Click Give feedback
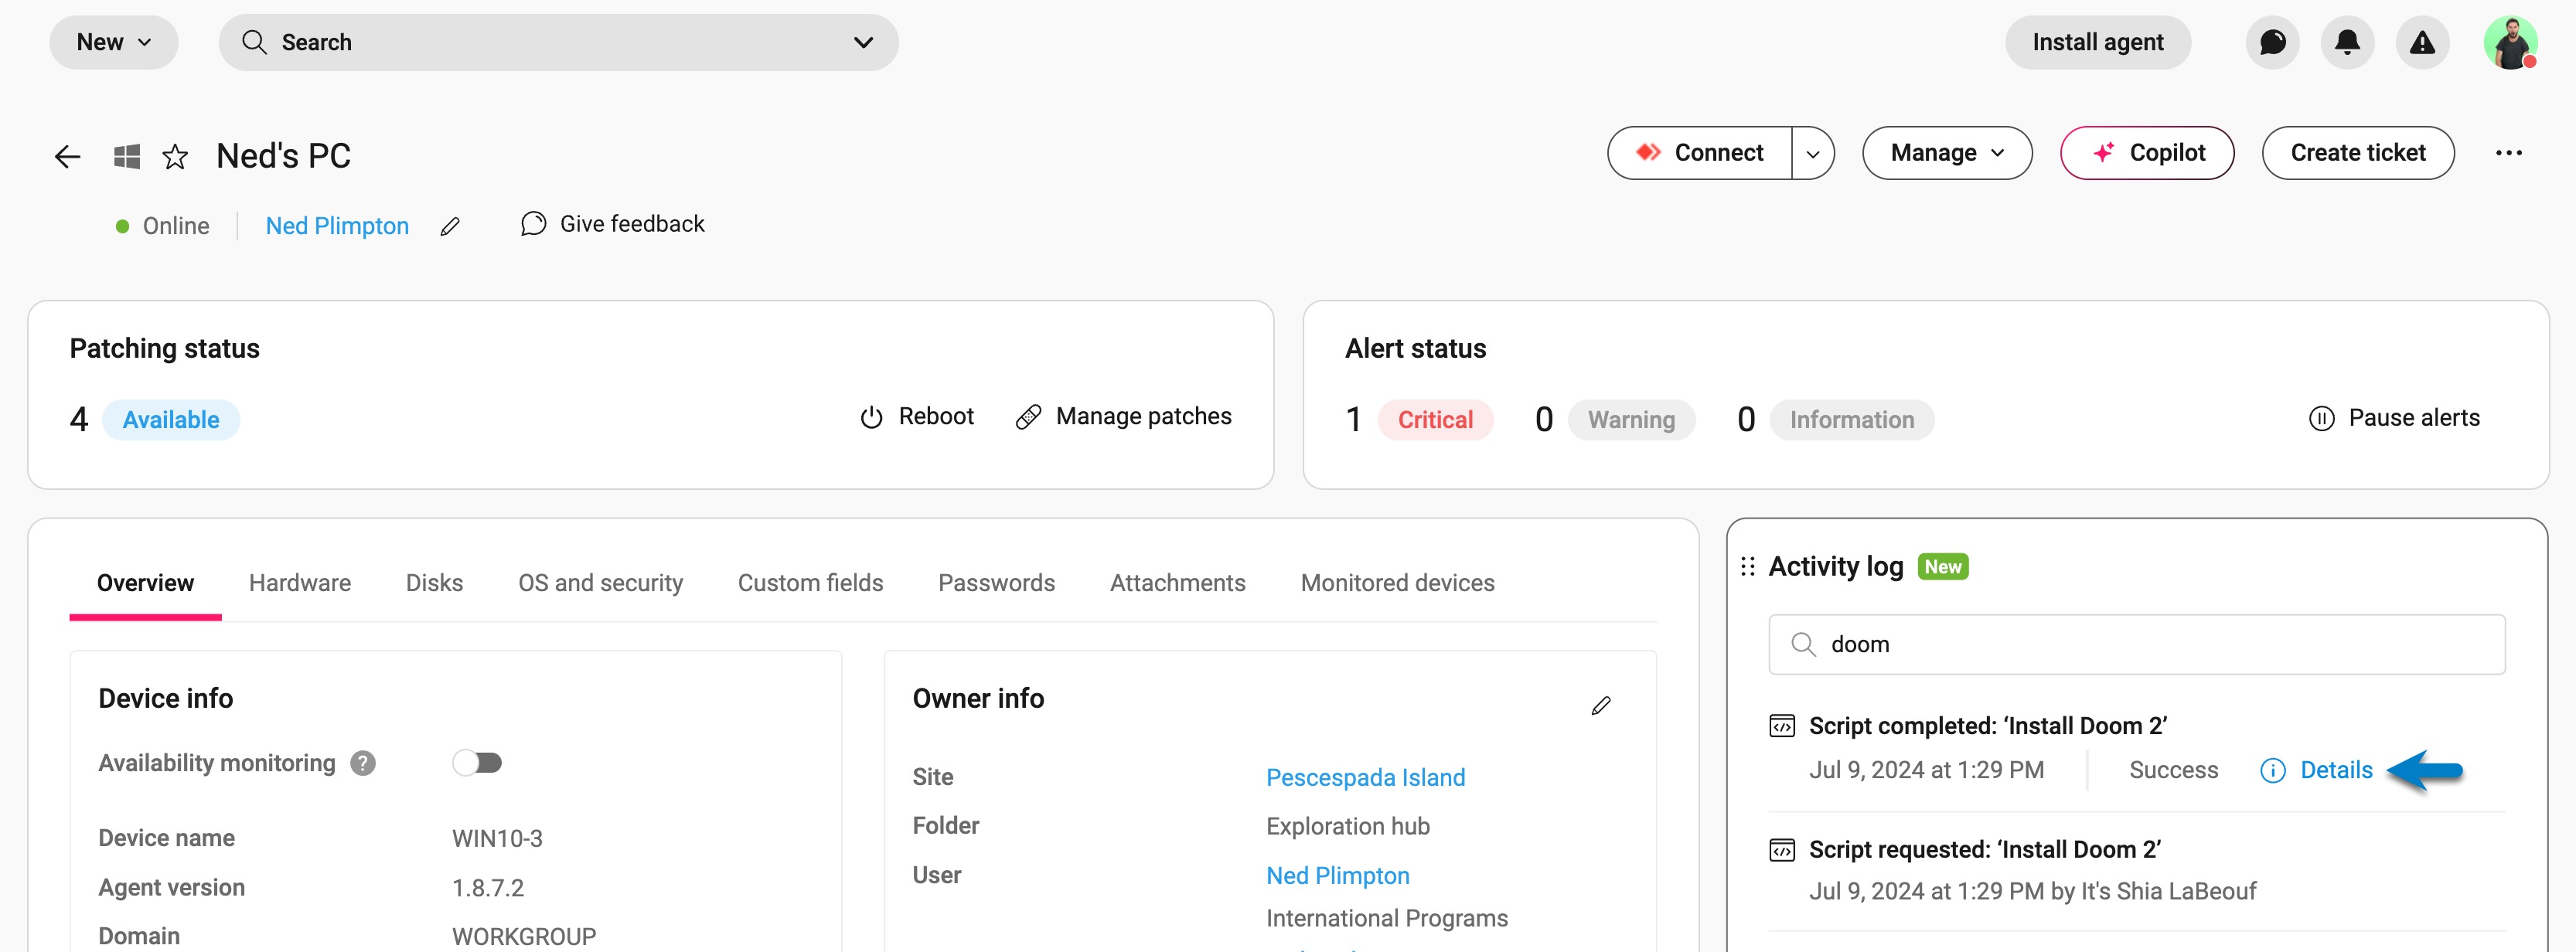The image size is (2576, 952). (612, 224)
